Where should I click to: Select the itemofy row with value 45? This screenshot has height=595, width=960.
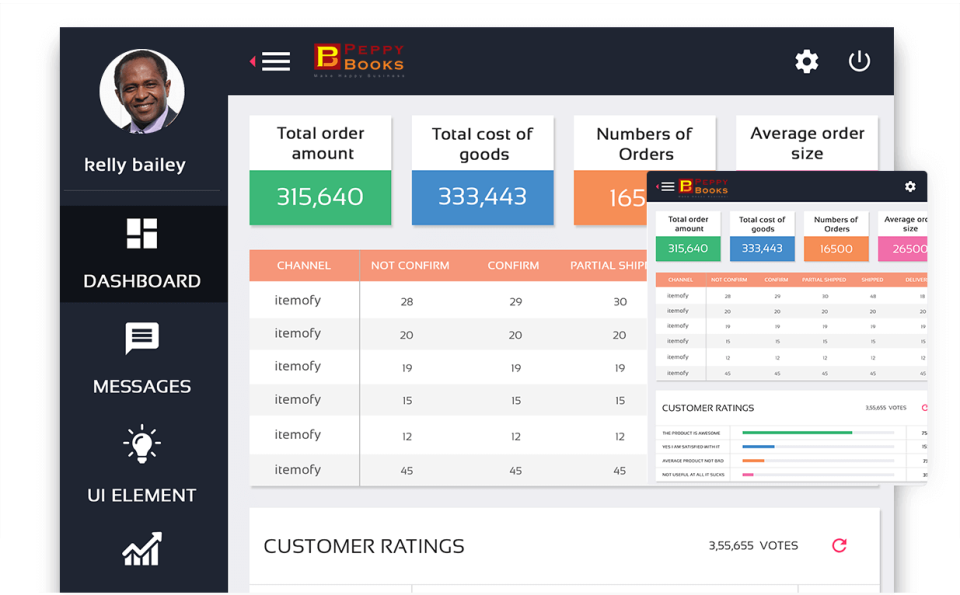click(x=448, y=470)
